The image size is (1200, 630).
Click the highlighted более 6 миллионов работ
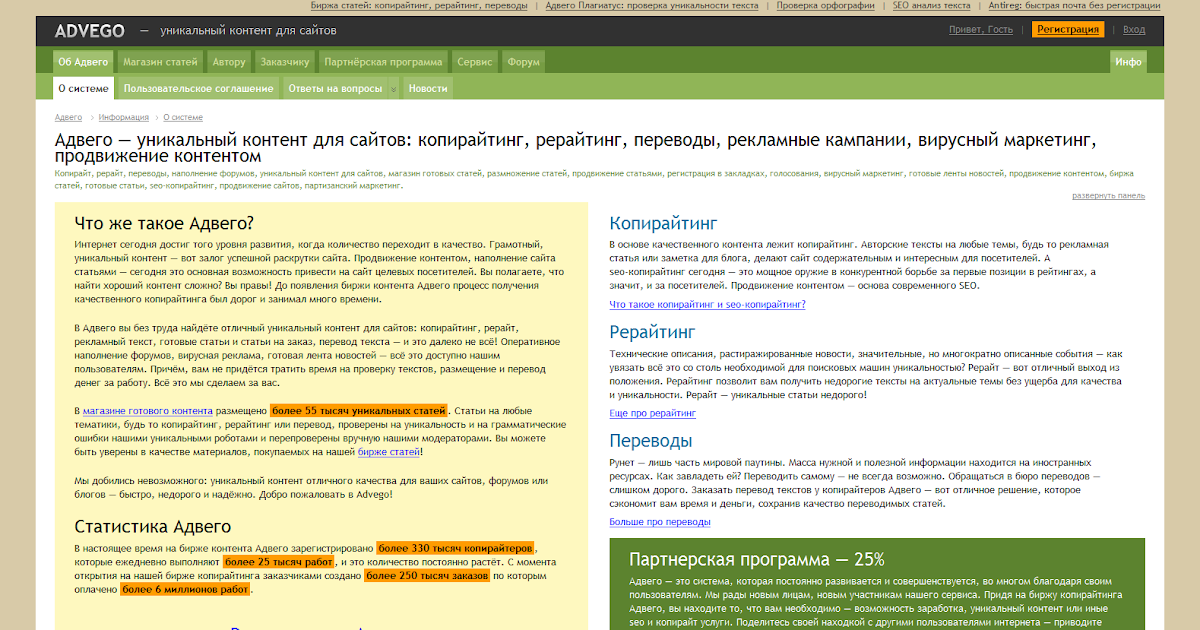click(x=185, y=590)
